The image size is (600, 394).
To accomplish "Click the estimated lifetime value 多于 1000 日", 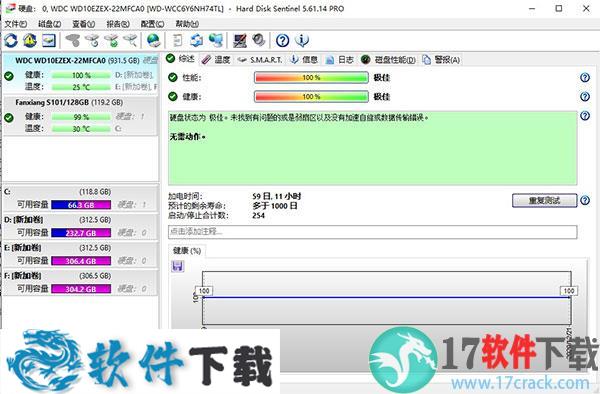I will (275, 206).
